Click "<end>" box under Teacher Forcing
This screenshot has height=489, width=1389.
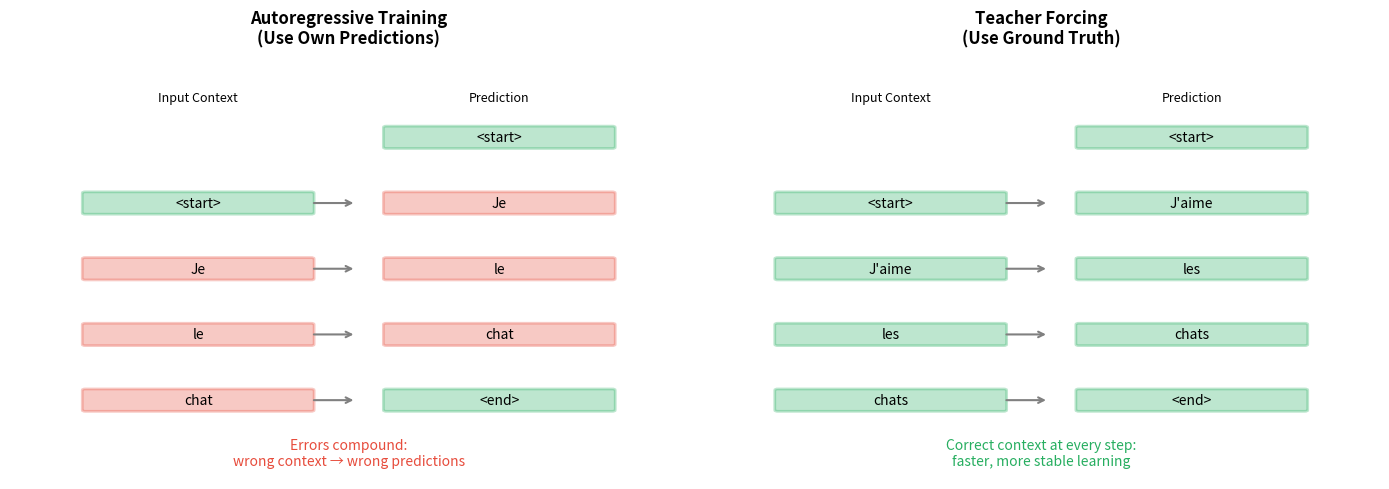coord(1191,400)
